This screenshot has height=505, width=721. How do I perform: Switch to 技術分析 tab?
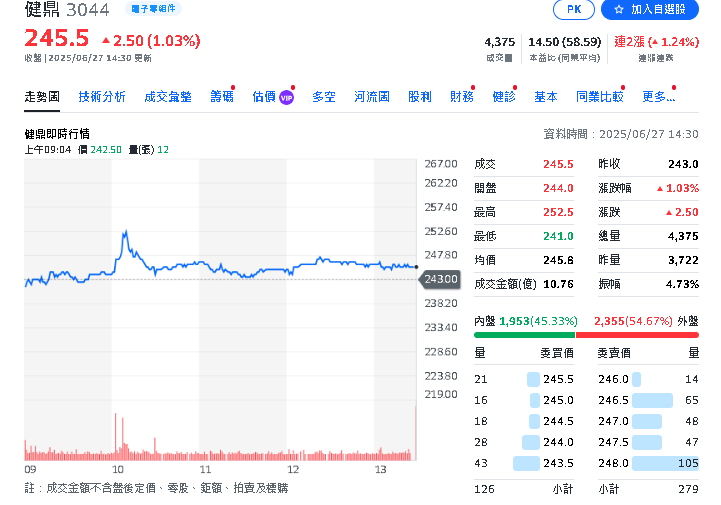102,97
